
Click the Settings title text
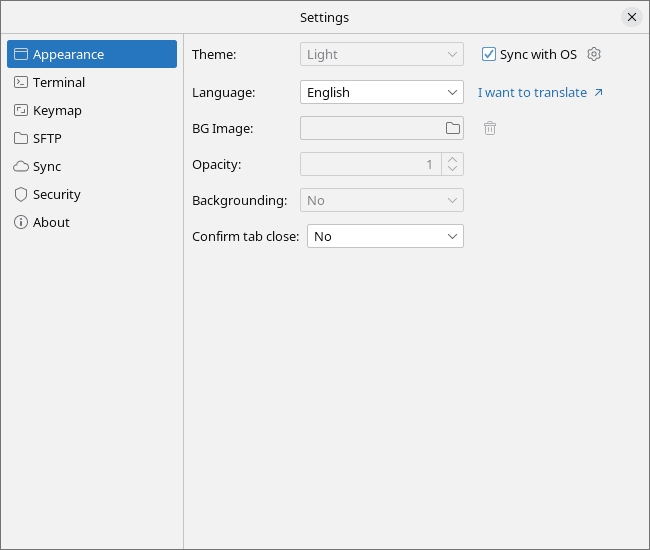click(x=325, y=18)
